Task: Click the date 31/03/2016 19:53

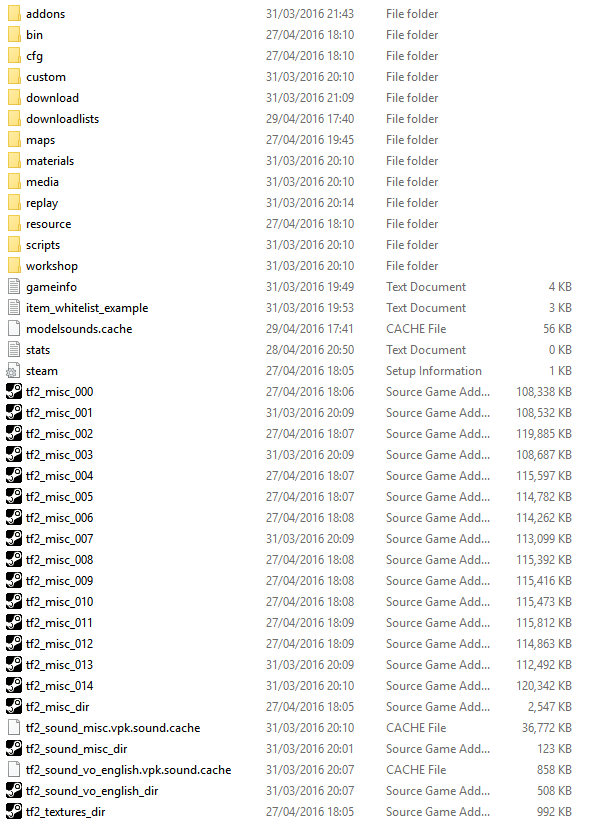Action: click(310, 308)
